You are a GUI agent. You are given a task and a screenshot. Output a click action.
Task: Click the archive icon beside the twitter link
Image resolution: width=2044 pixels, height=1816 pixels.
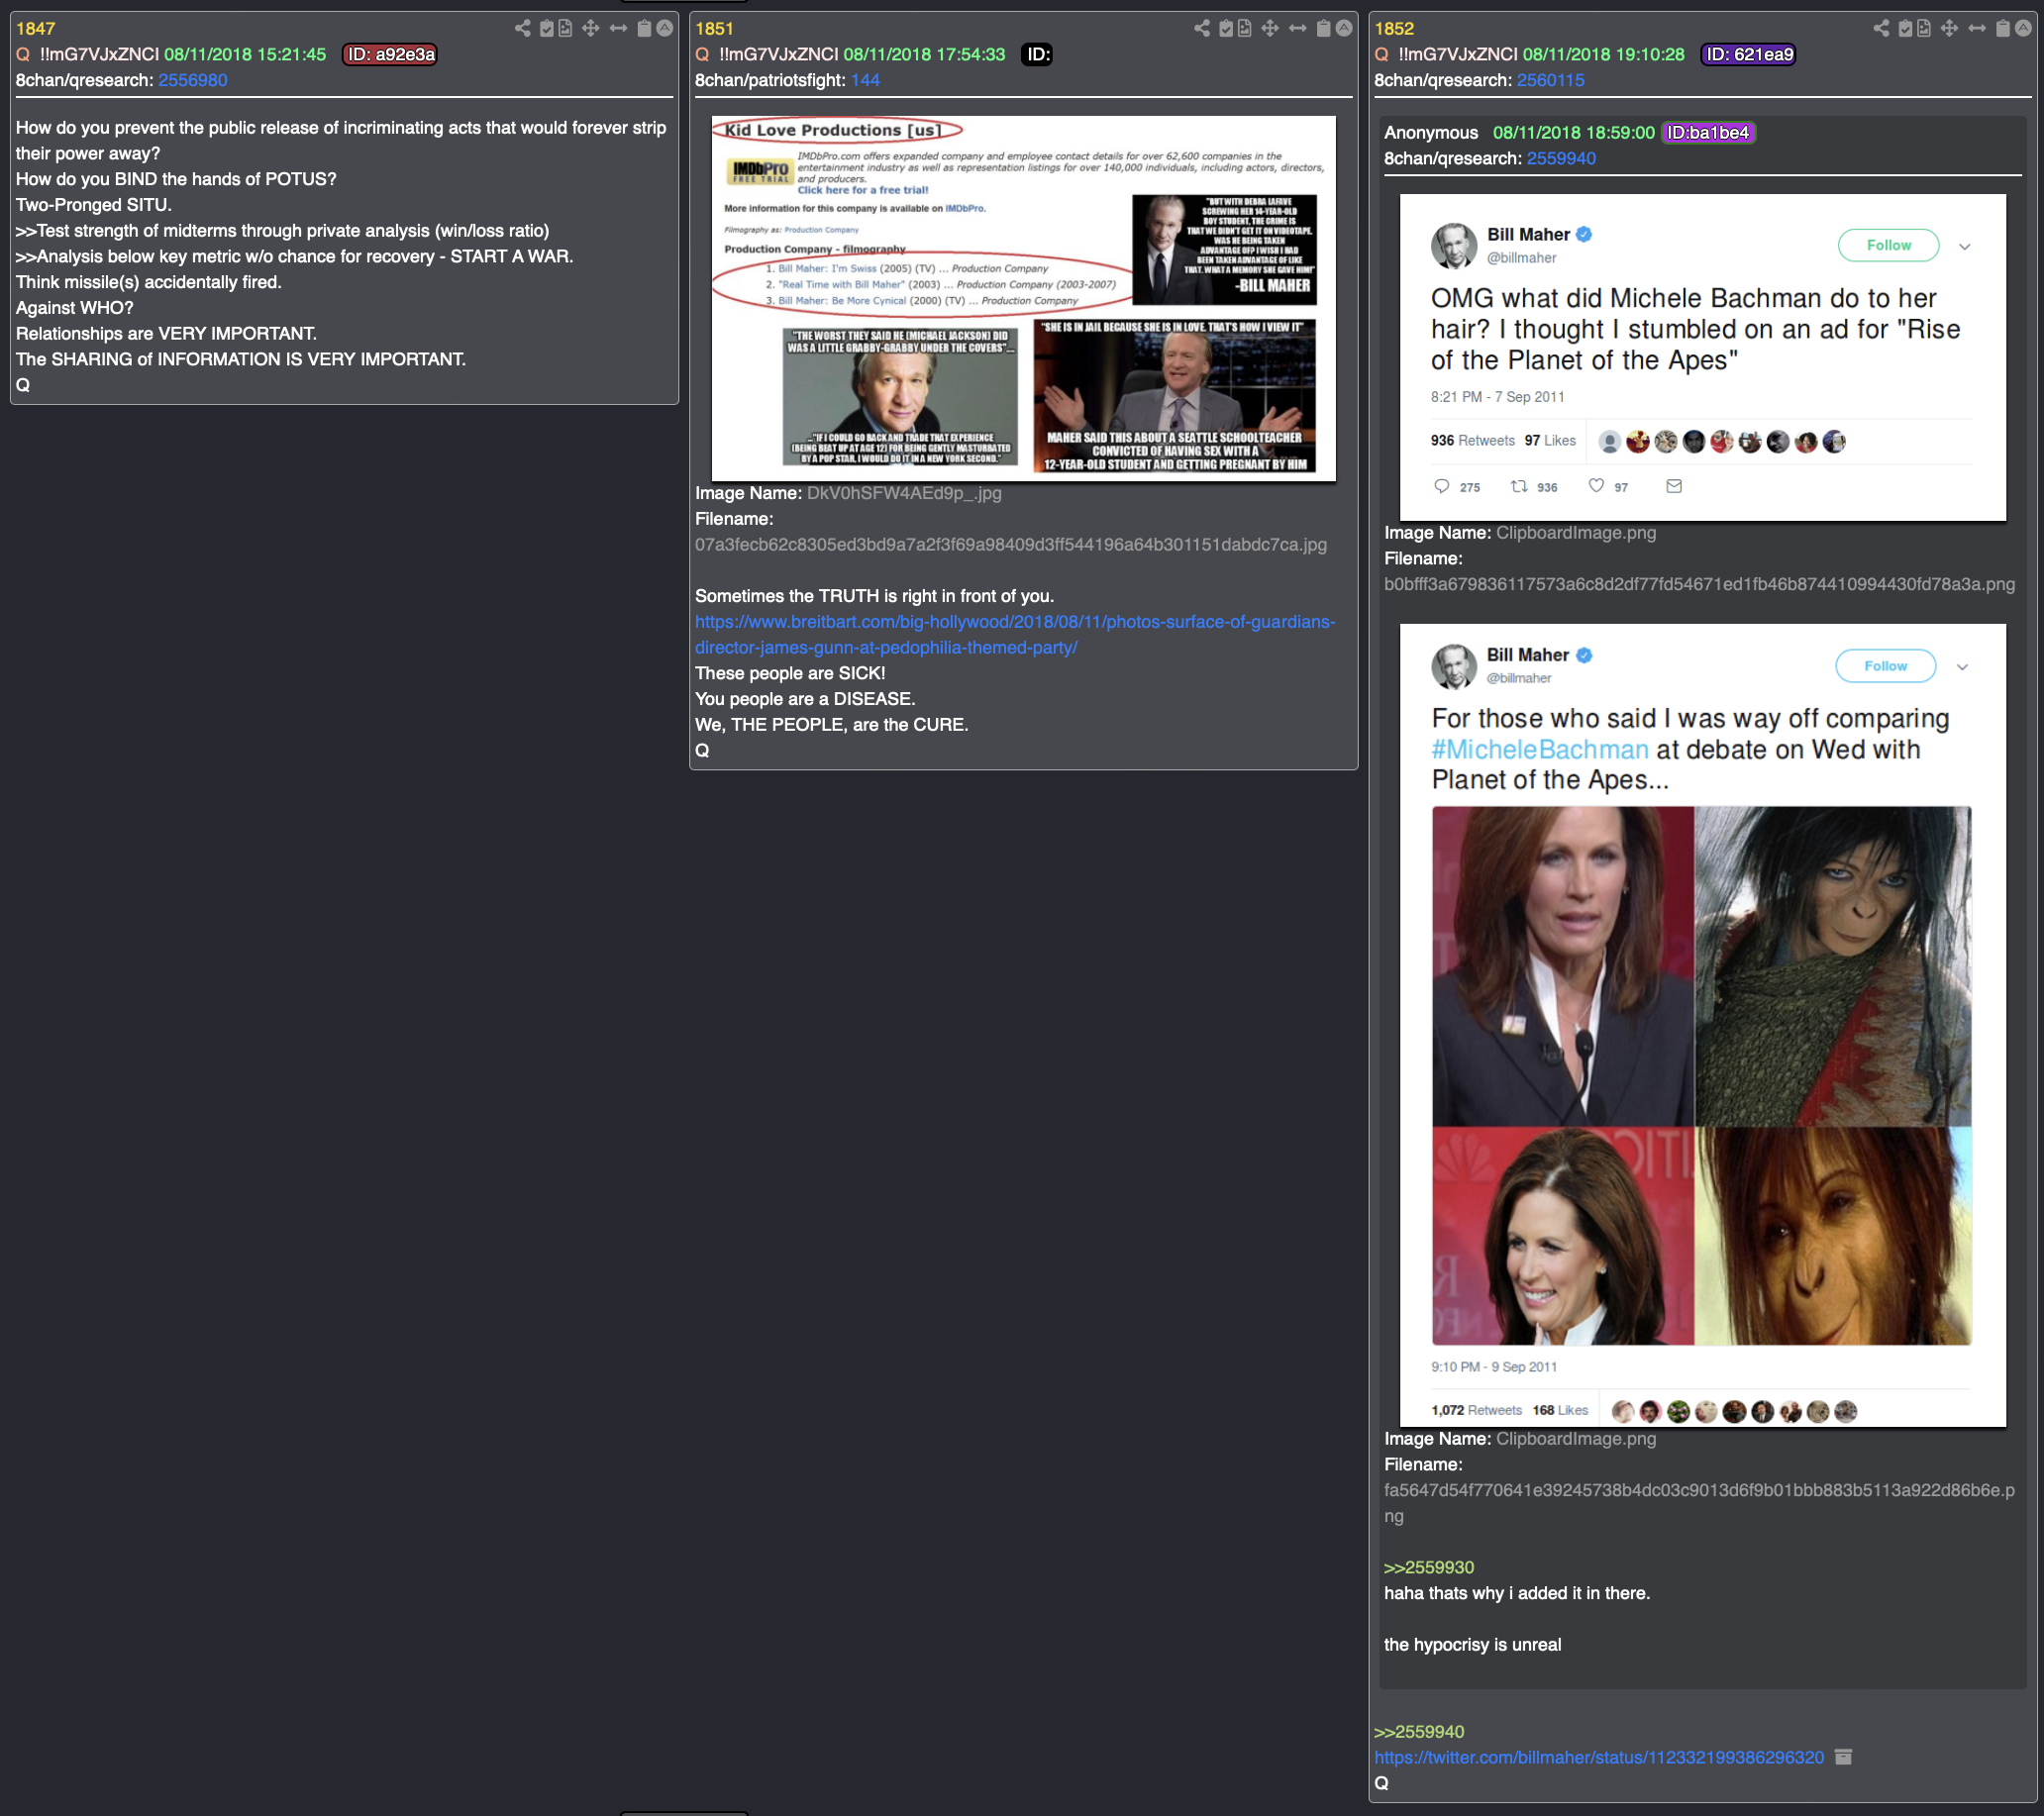(1845, 1757)
